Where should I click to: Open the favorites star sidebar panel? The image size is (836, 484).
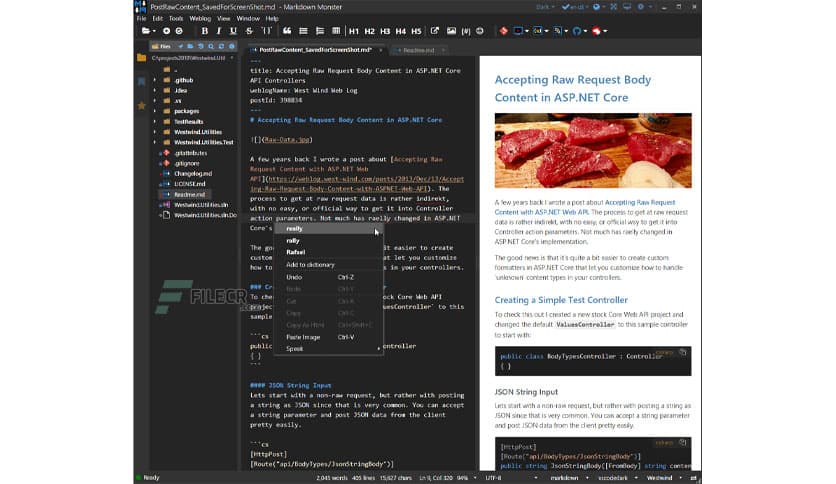(x=141, y=104)
